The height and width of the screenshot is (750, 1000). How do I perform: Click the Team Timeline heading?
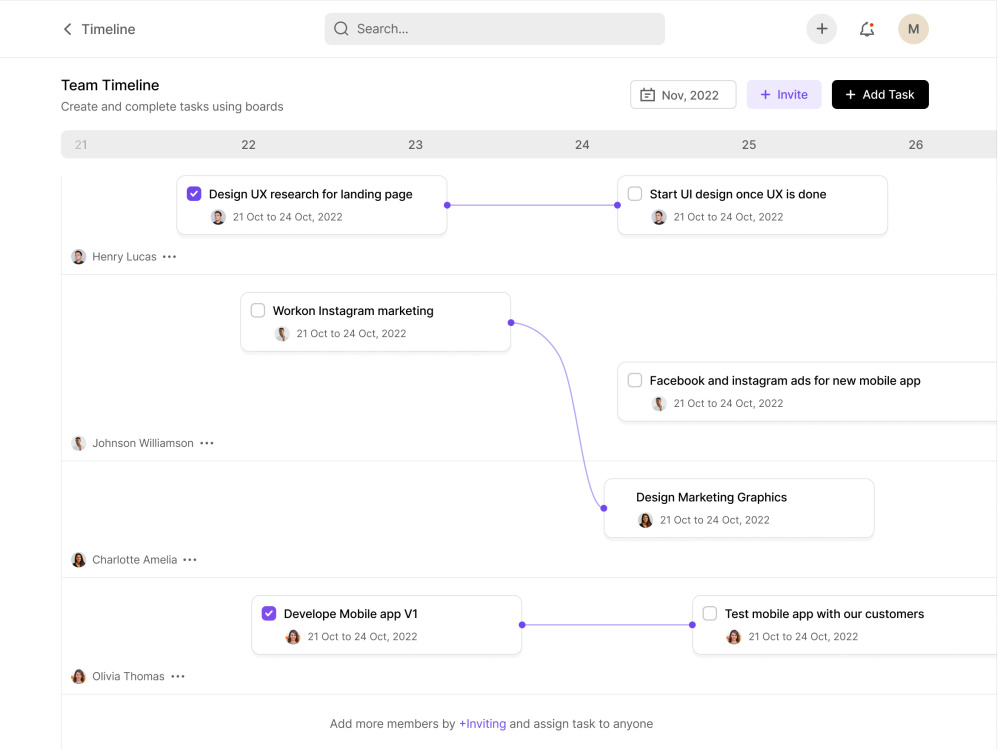click(110, 85)
